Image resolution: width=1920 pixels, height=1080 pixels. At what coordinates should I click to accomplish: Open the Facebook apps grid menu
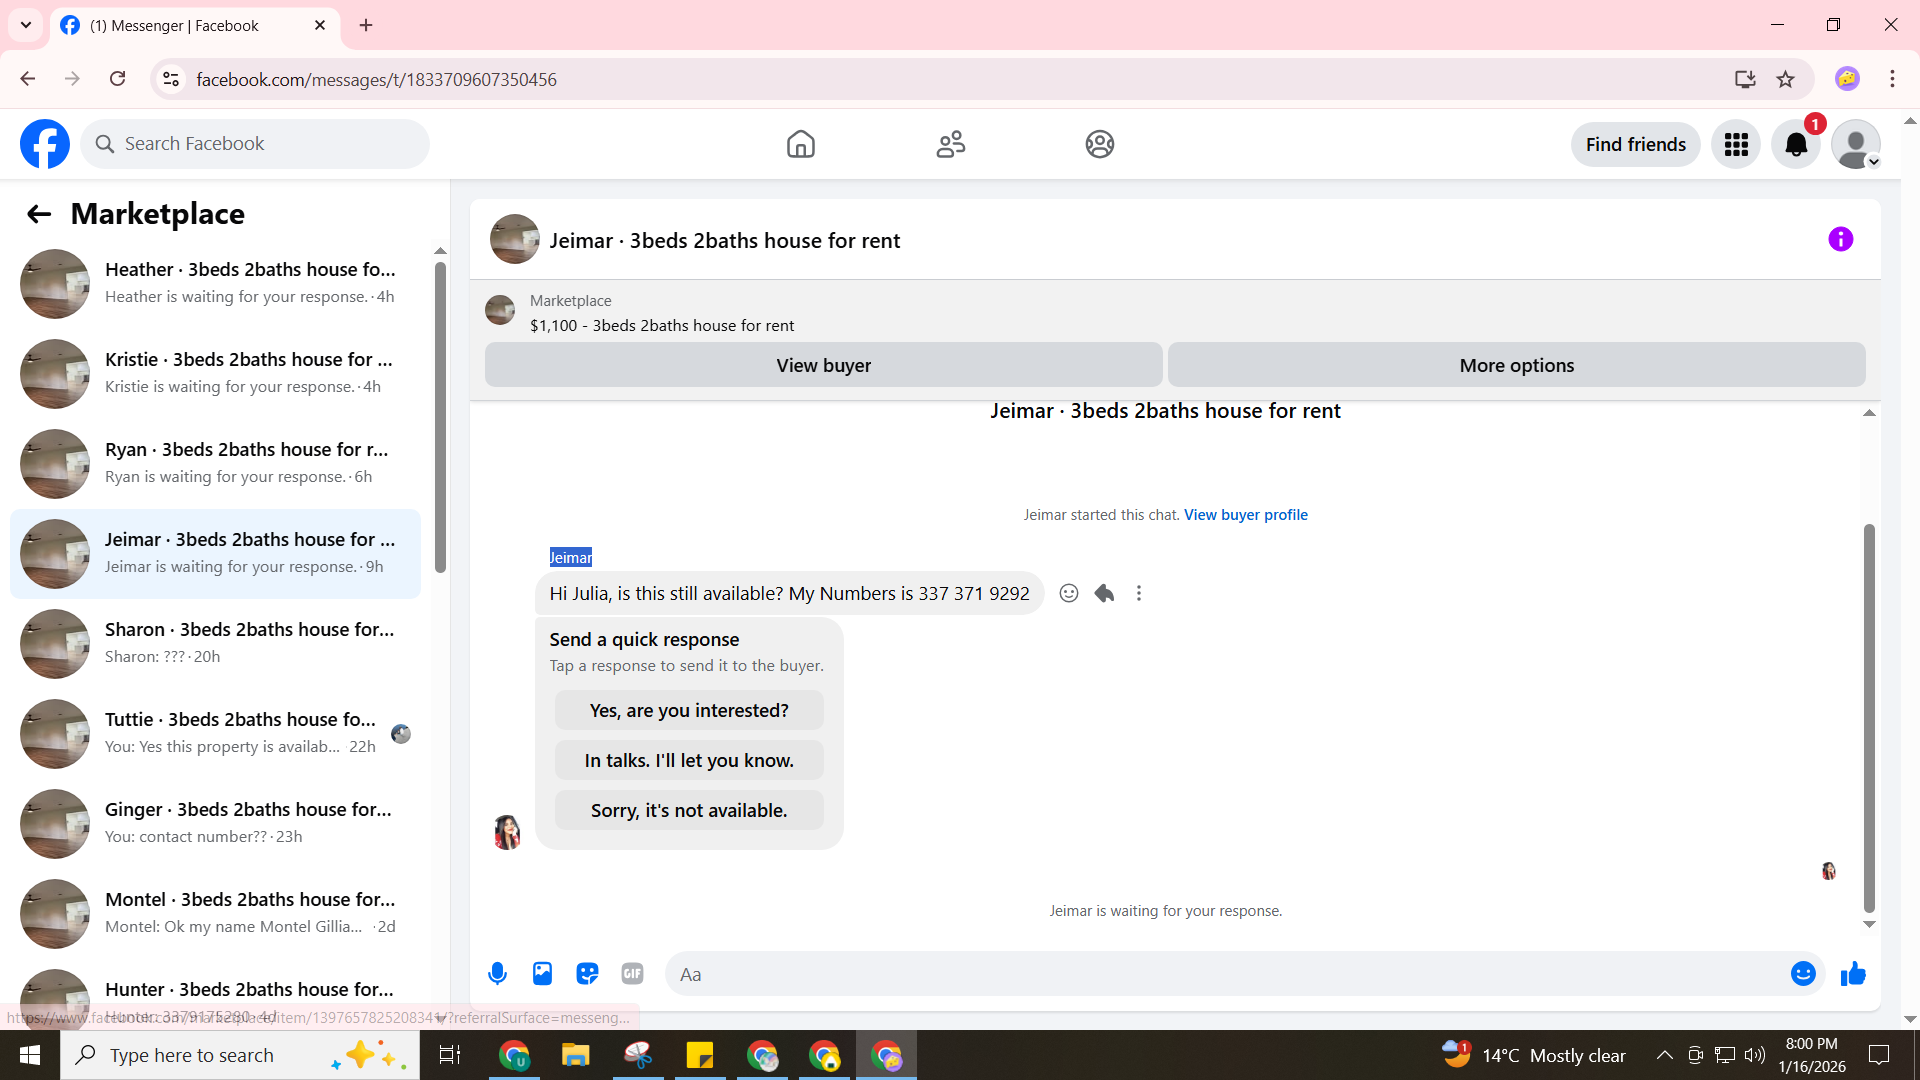1736,145
